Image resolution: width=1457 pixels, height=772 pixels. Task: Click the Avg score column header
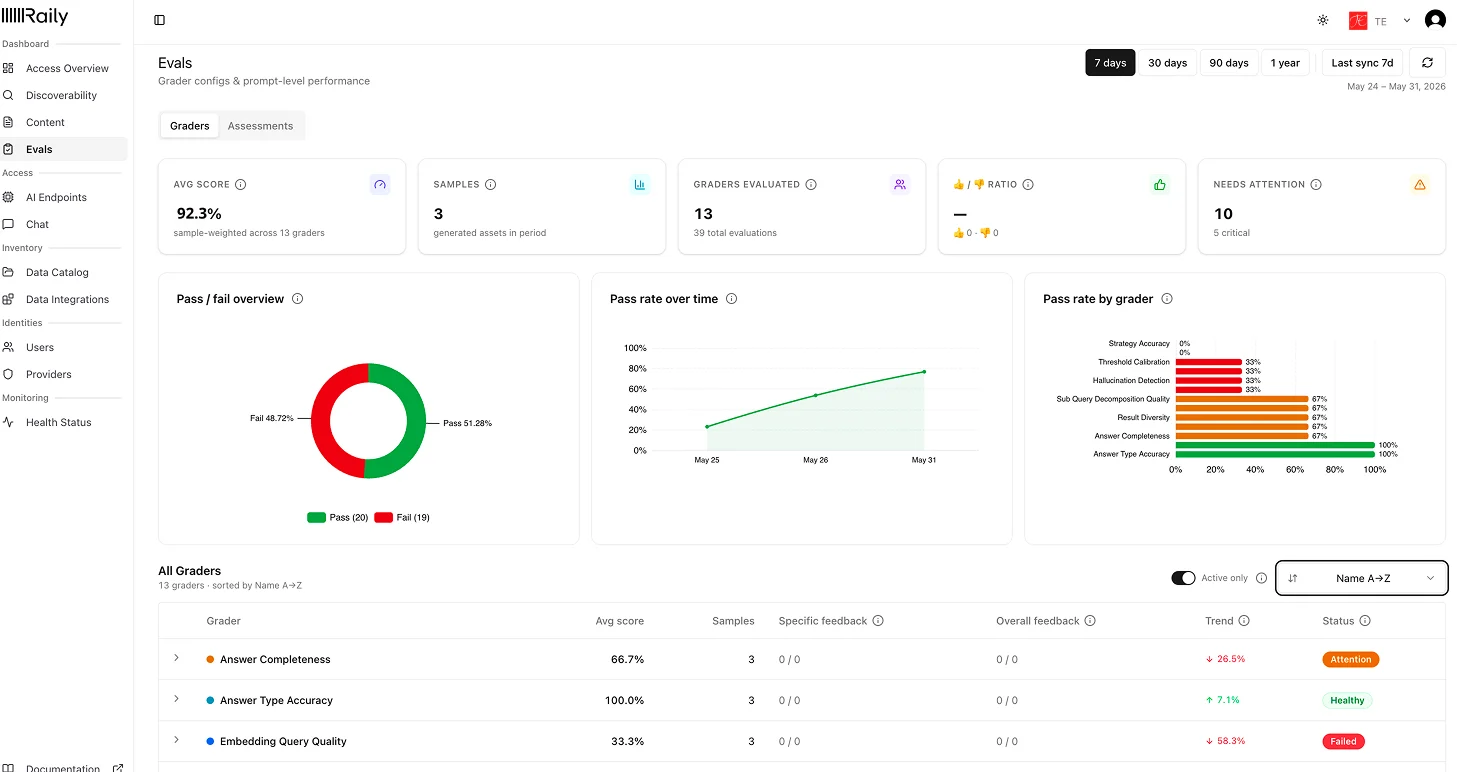pyautogui.click(x=620, y=621)
